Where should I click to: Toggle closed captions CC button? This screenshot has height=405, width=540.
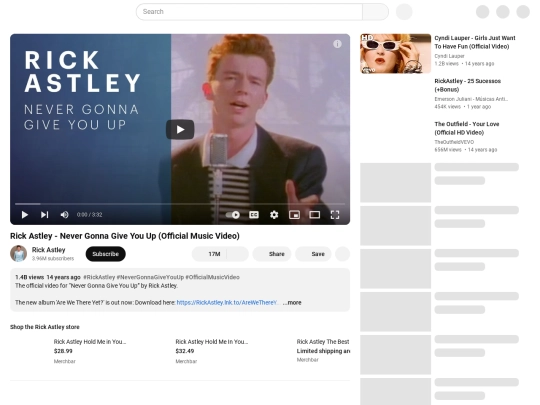pyautogui.click(x=254, y=215)
